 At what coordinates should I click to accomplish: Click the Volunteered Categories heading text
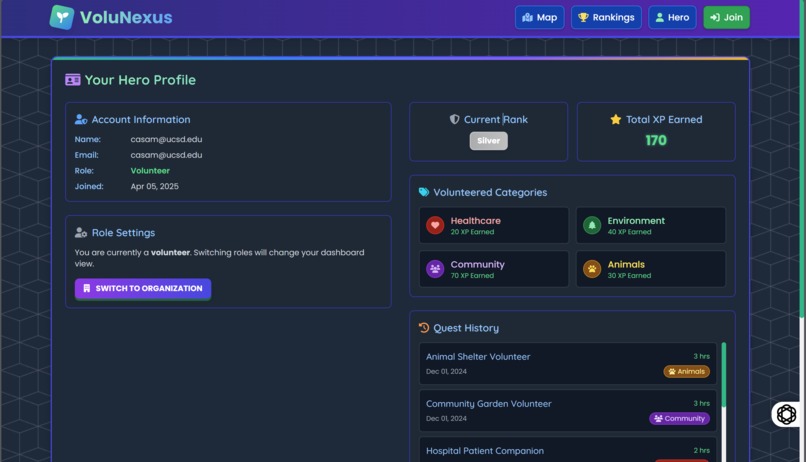click(x=490, y=192)
